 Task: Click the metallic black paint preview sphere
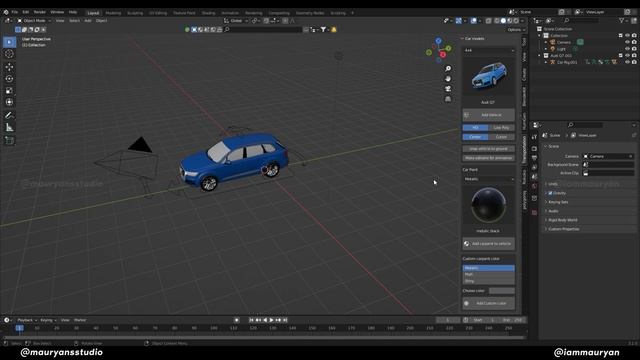[489, 205]
